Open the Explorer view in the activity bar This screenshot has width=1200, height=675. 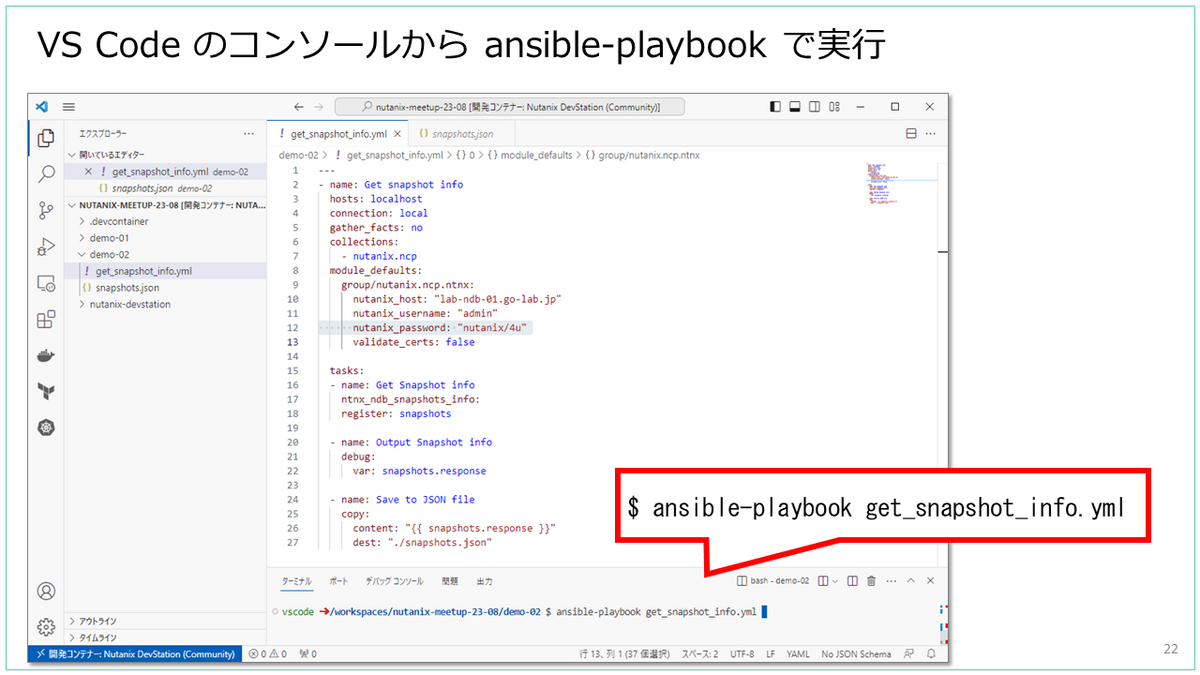(x=45, y=139)
